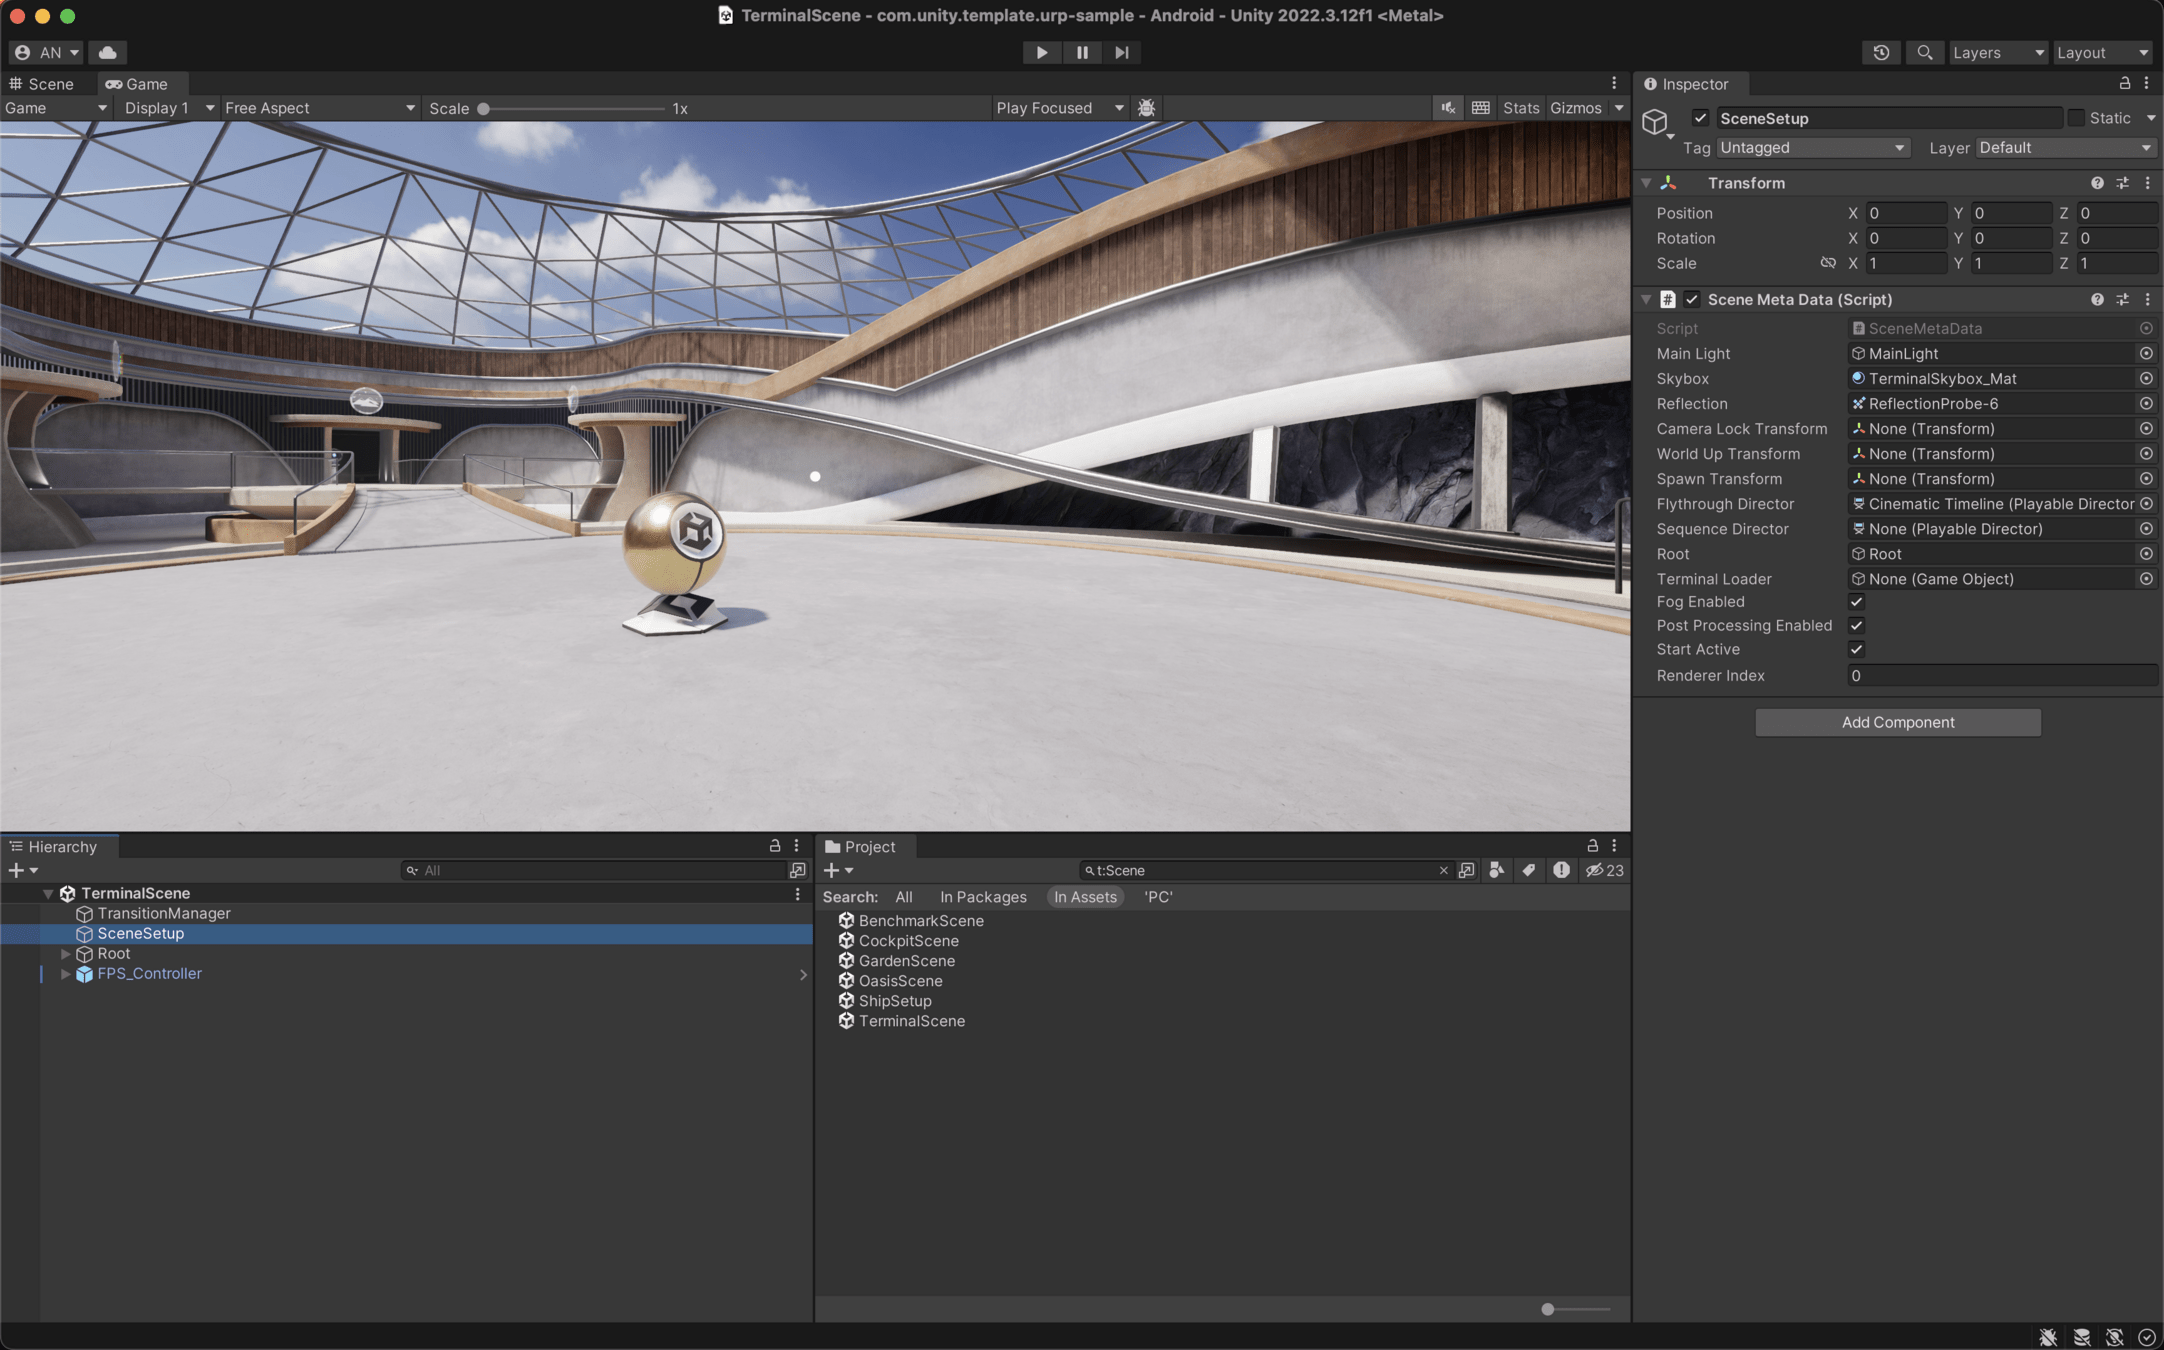Toggle the Stats overlay button
This screenshot has width=2164, height=1350.
coord(1520,108)
